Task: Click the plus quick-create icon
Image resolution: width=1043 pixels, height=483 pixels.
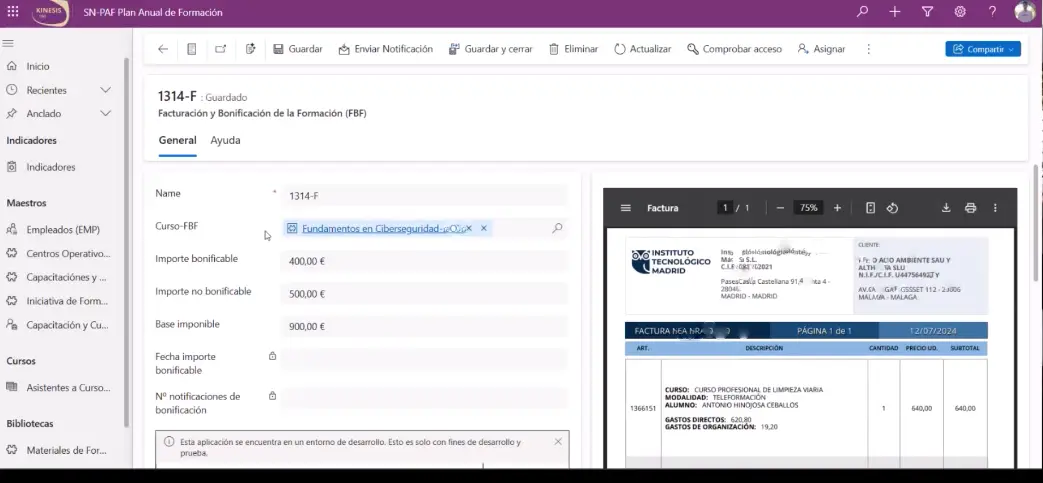Action: pyautogui.click(x=895, y=11)
